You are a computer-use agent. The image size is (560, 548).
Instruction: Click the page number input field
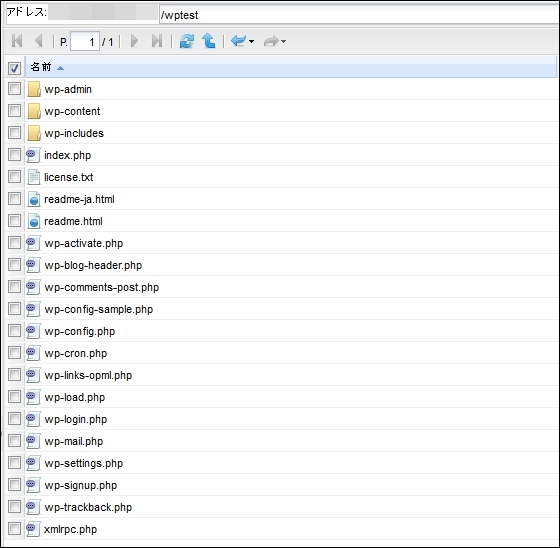pyautogui.click(x=85, y=41)
